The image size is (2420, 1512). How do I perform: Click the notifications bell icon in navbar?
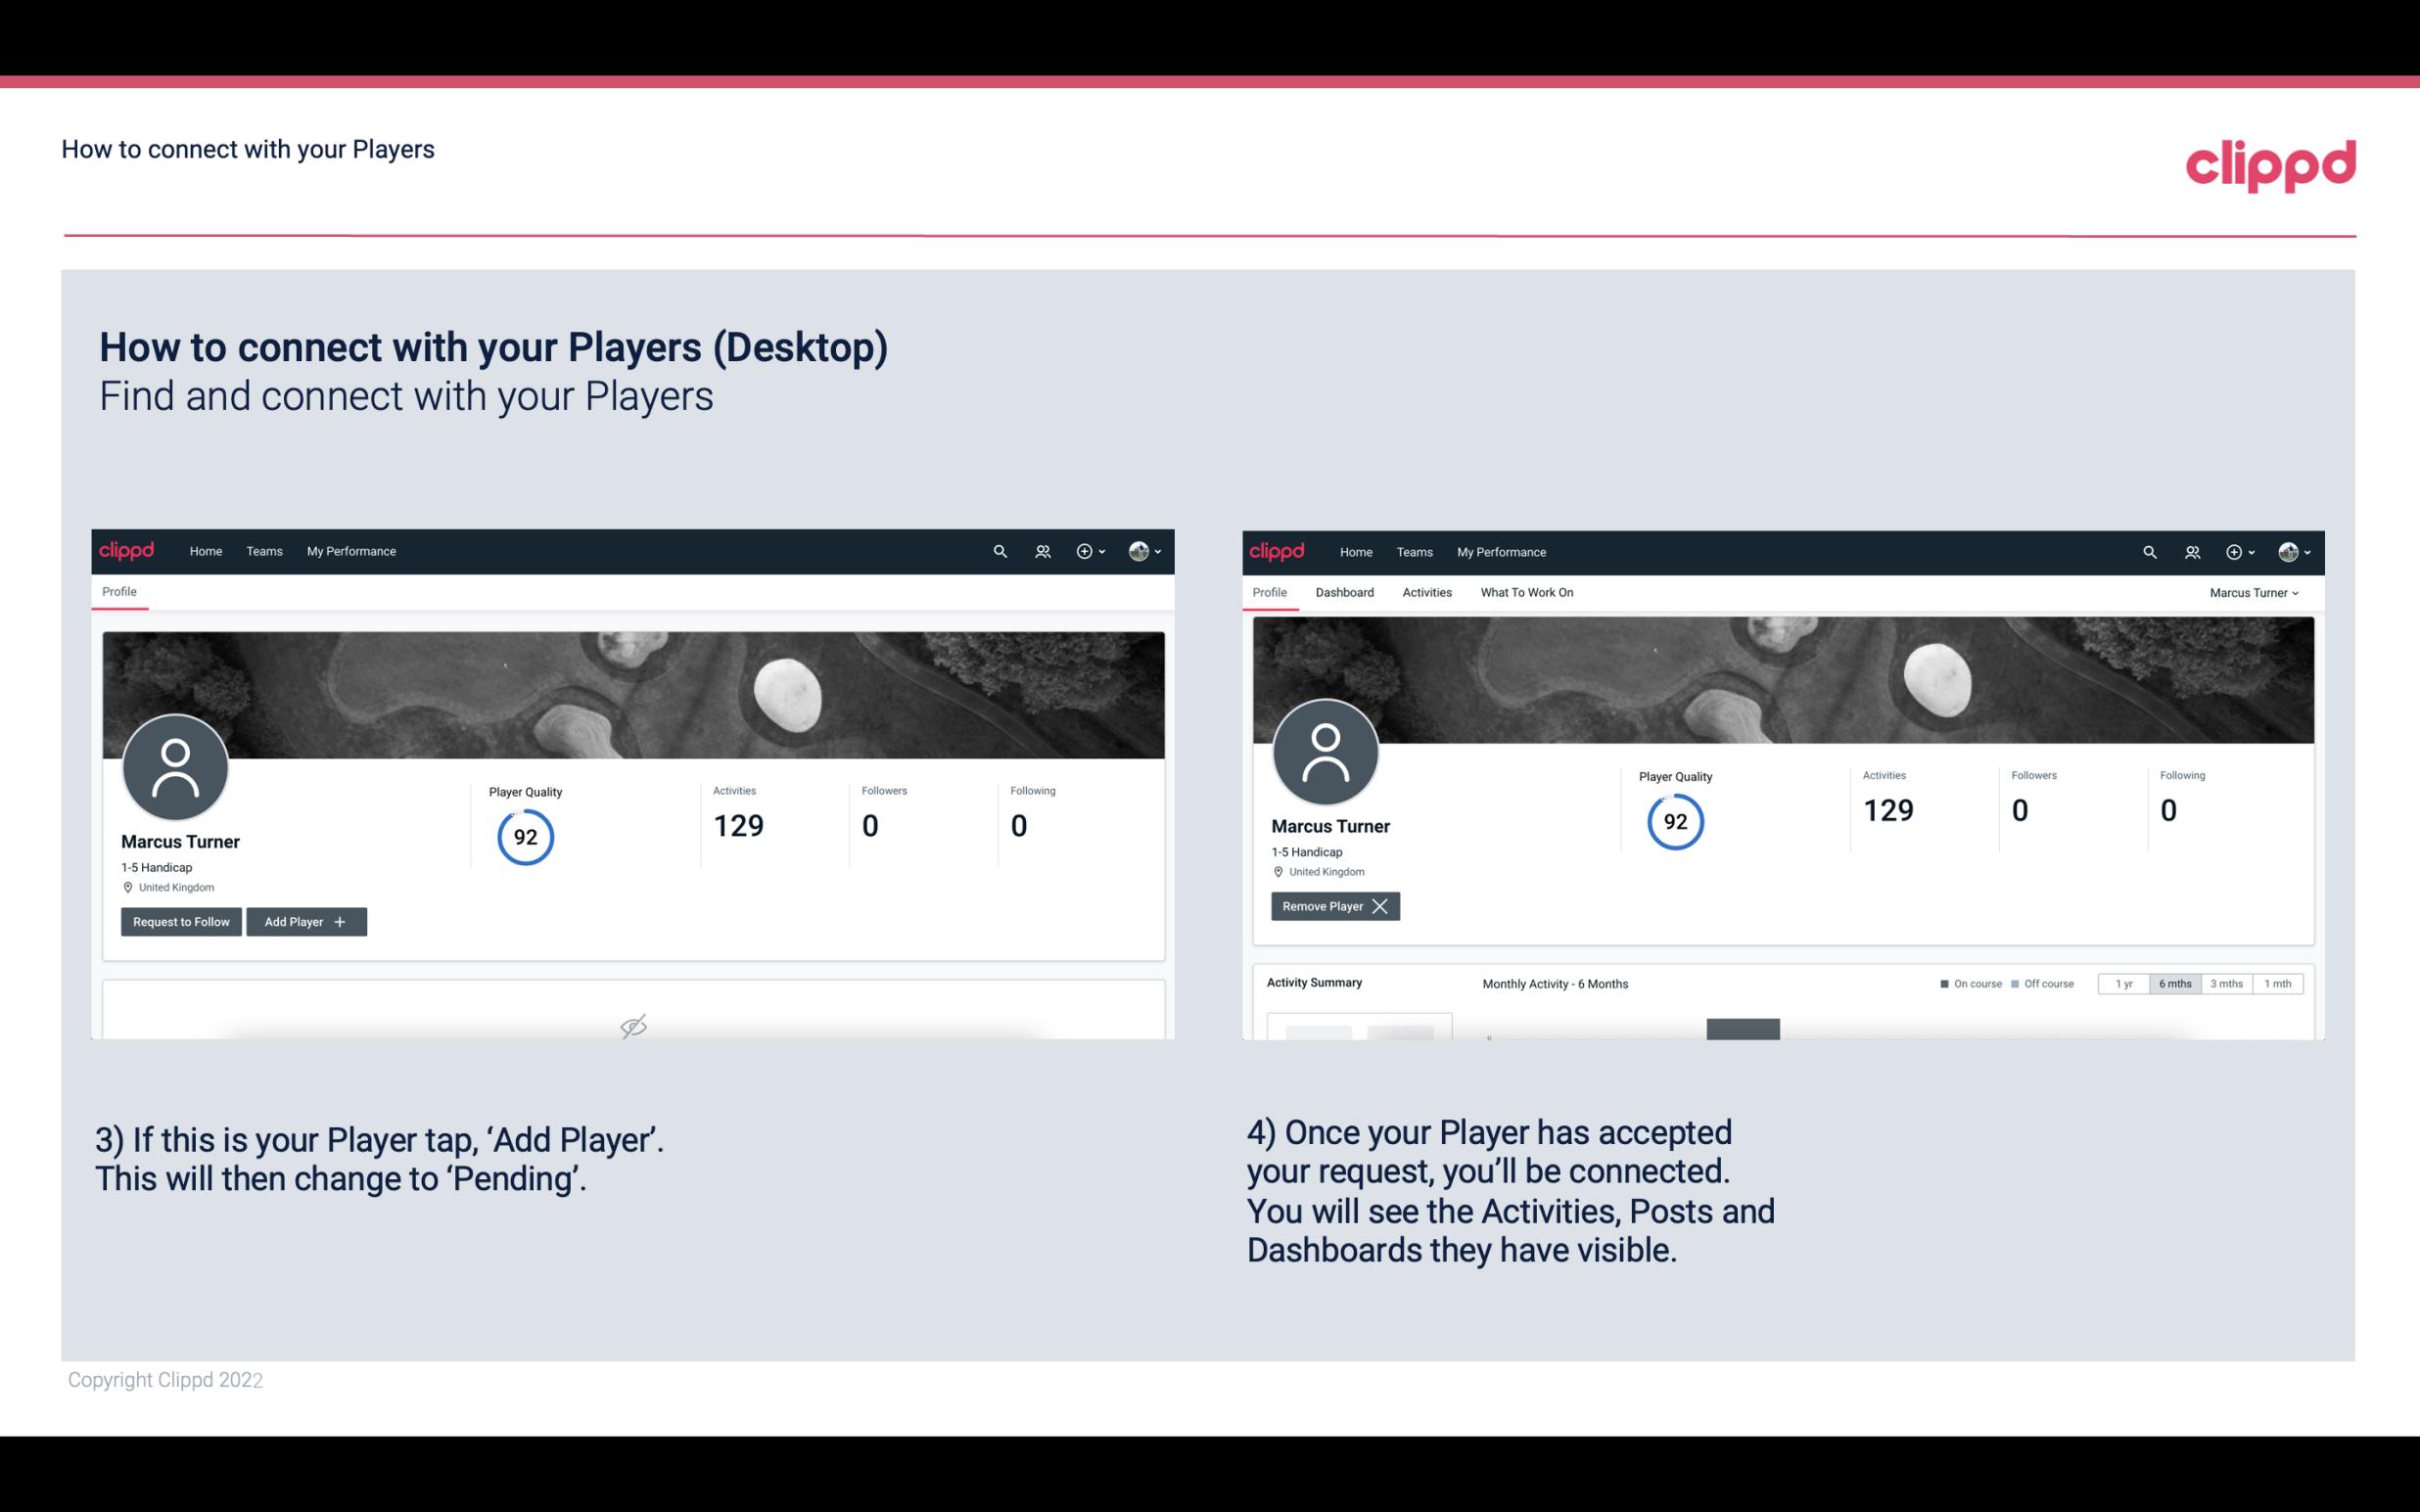click(1040, 550)
